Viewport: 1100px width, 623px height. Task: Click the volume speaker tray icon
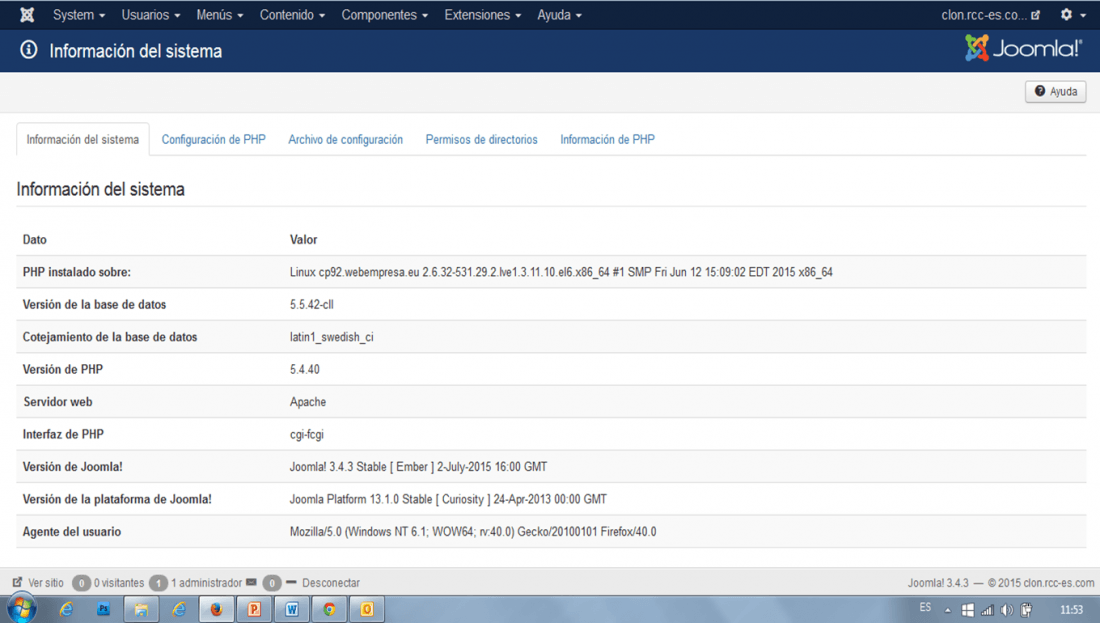tap(1007, 610)
